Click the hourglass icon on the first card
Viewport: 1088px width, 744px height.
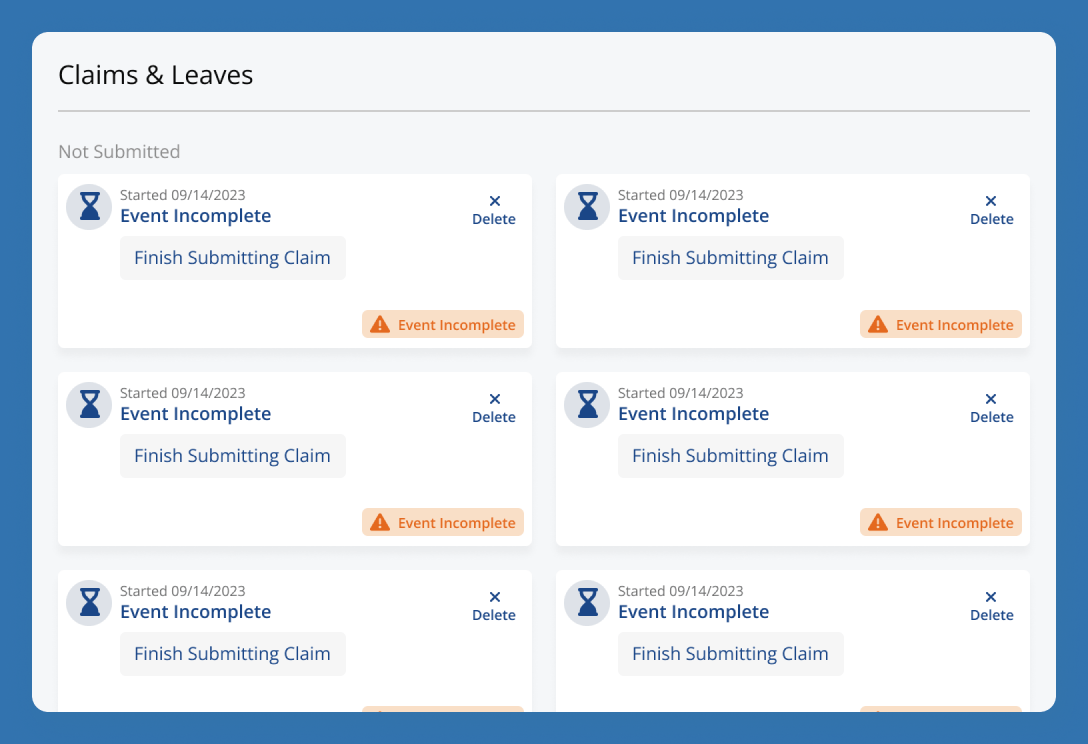(x=88, y=207)
